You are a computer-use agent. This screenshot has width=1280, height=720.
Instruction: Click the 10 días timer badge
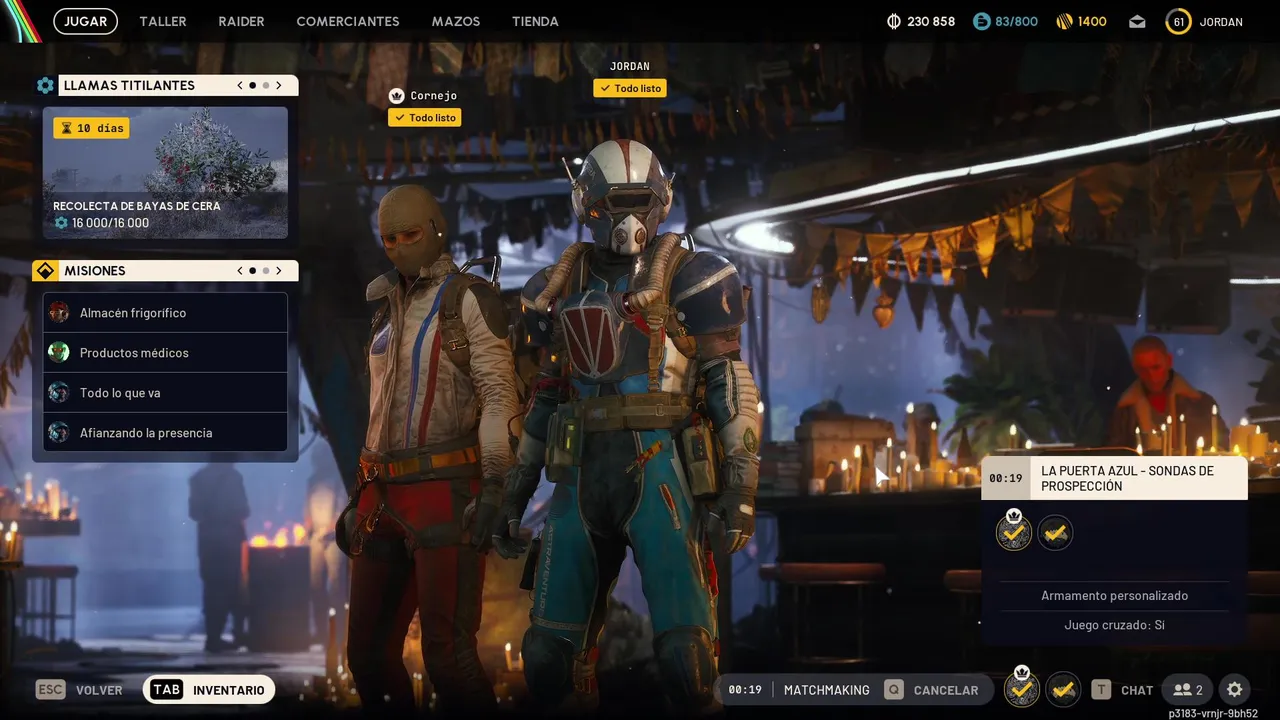point(91,128)
